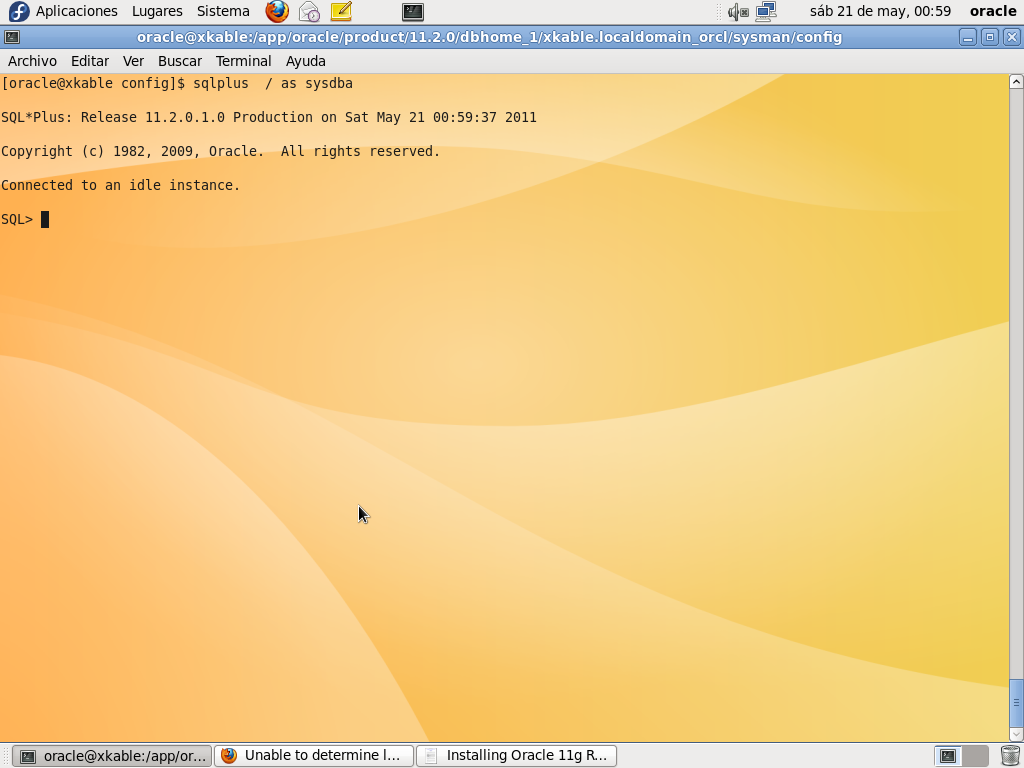Close the terminal window

coord(1012,37)
